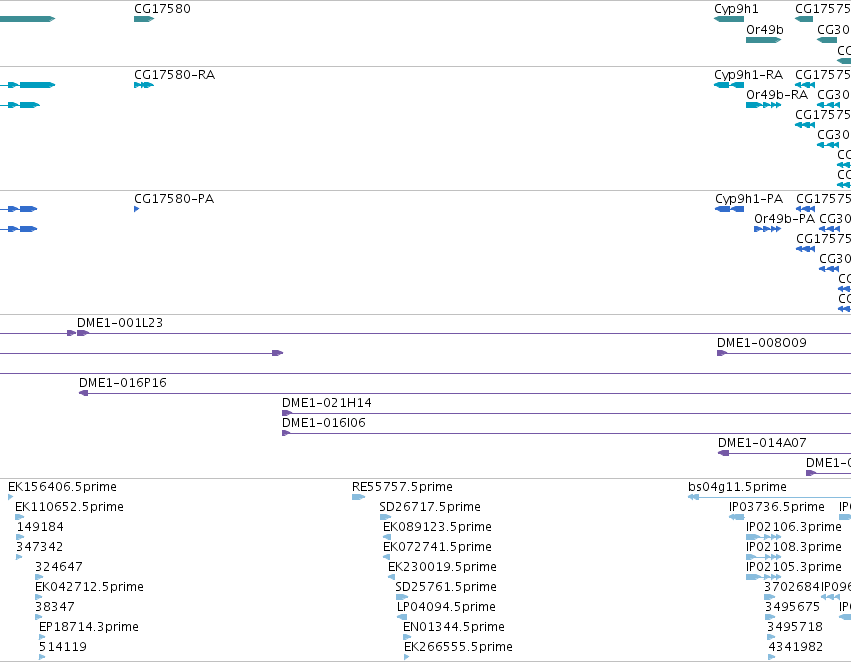Open the CG17580-PA label link
851x662 pixels.
(x=174, y=199)
